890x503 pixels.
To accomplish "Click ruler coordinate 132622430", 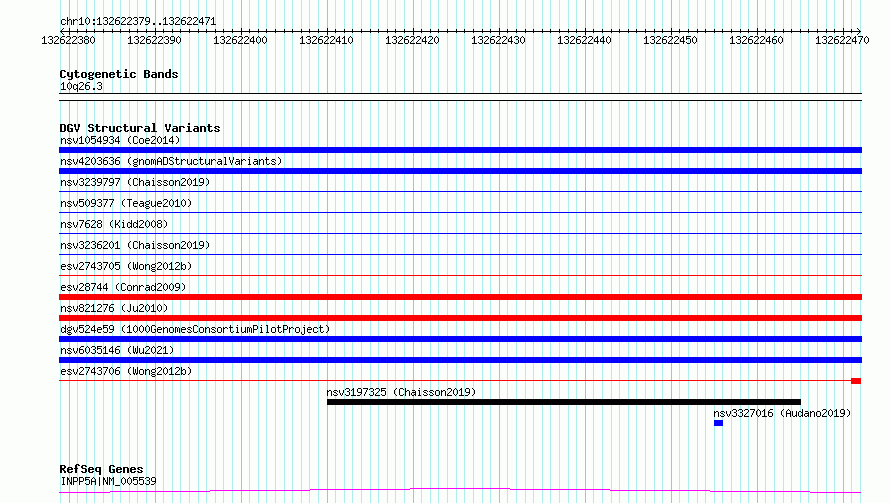I will pyautogui.click(x=498, y=40).
